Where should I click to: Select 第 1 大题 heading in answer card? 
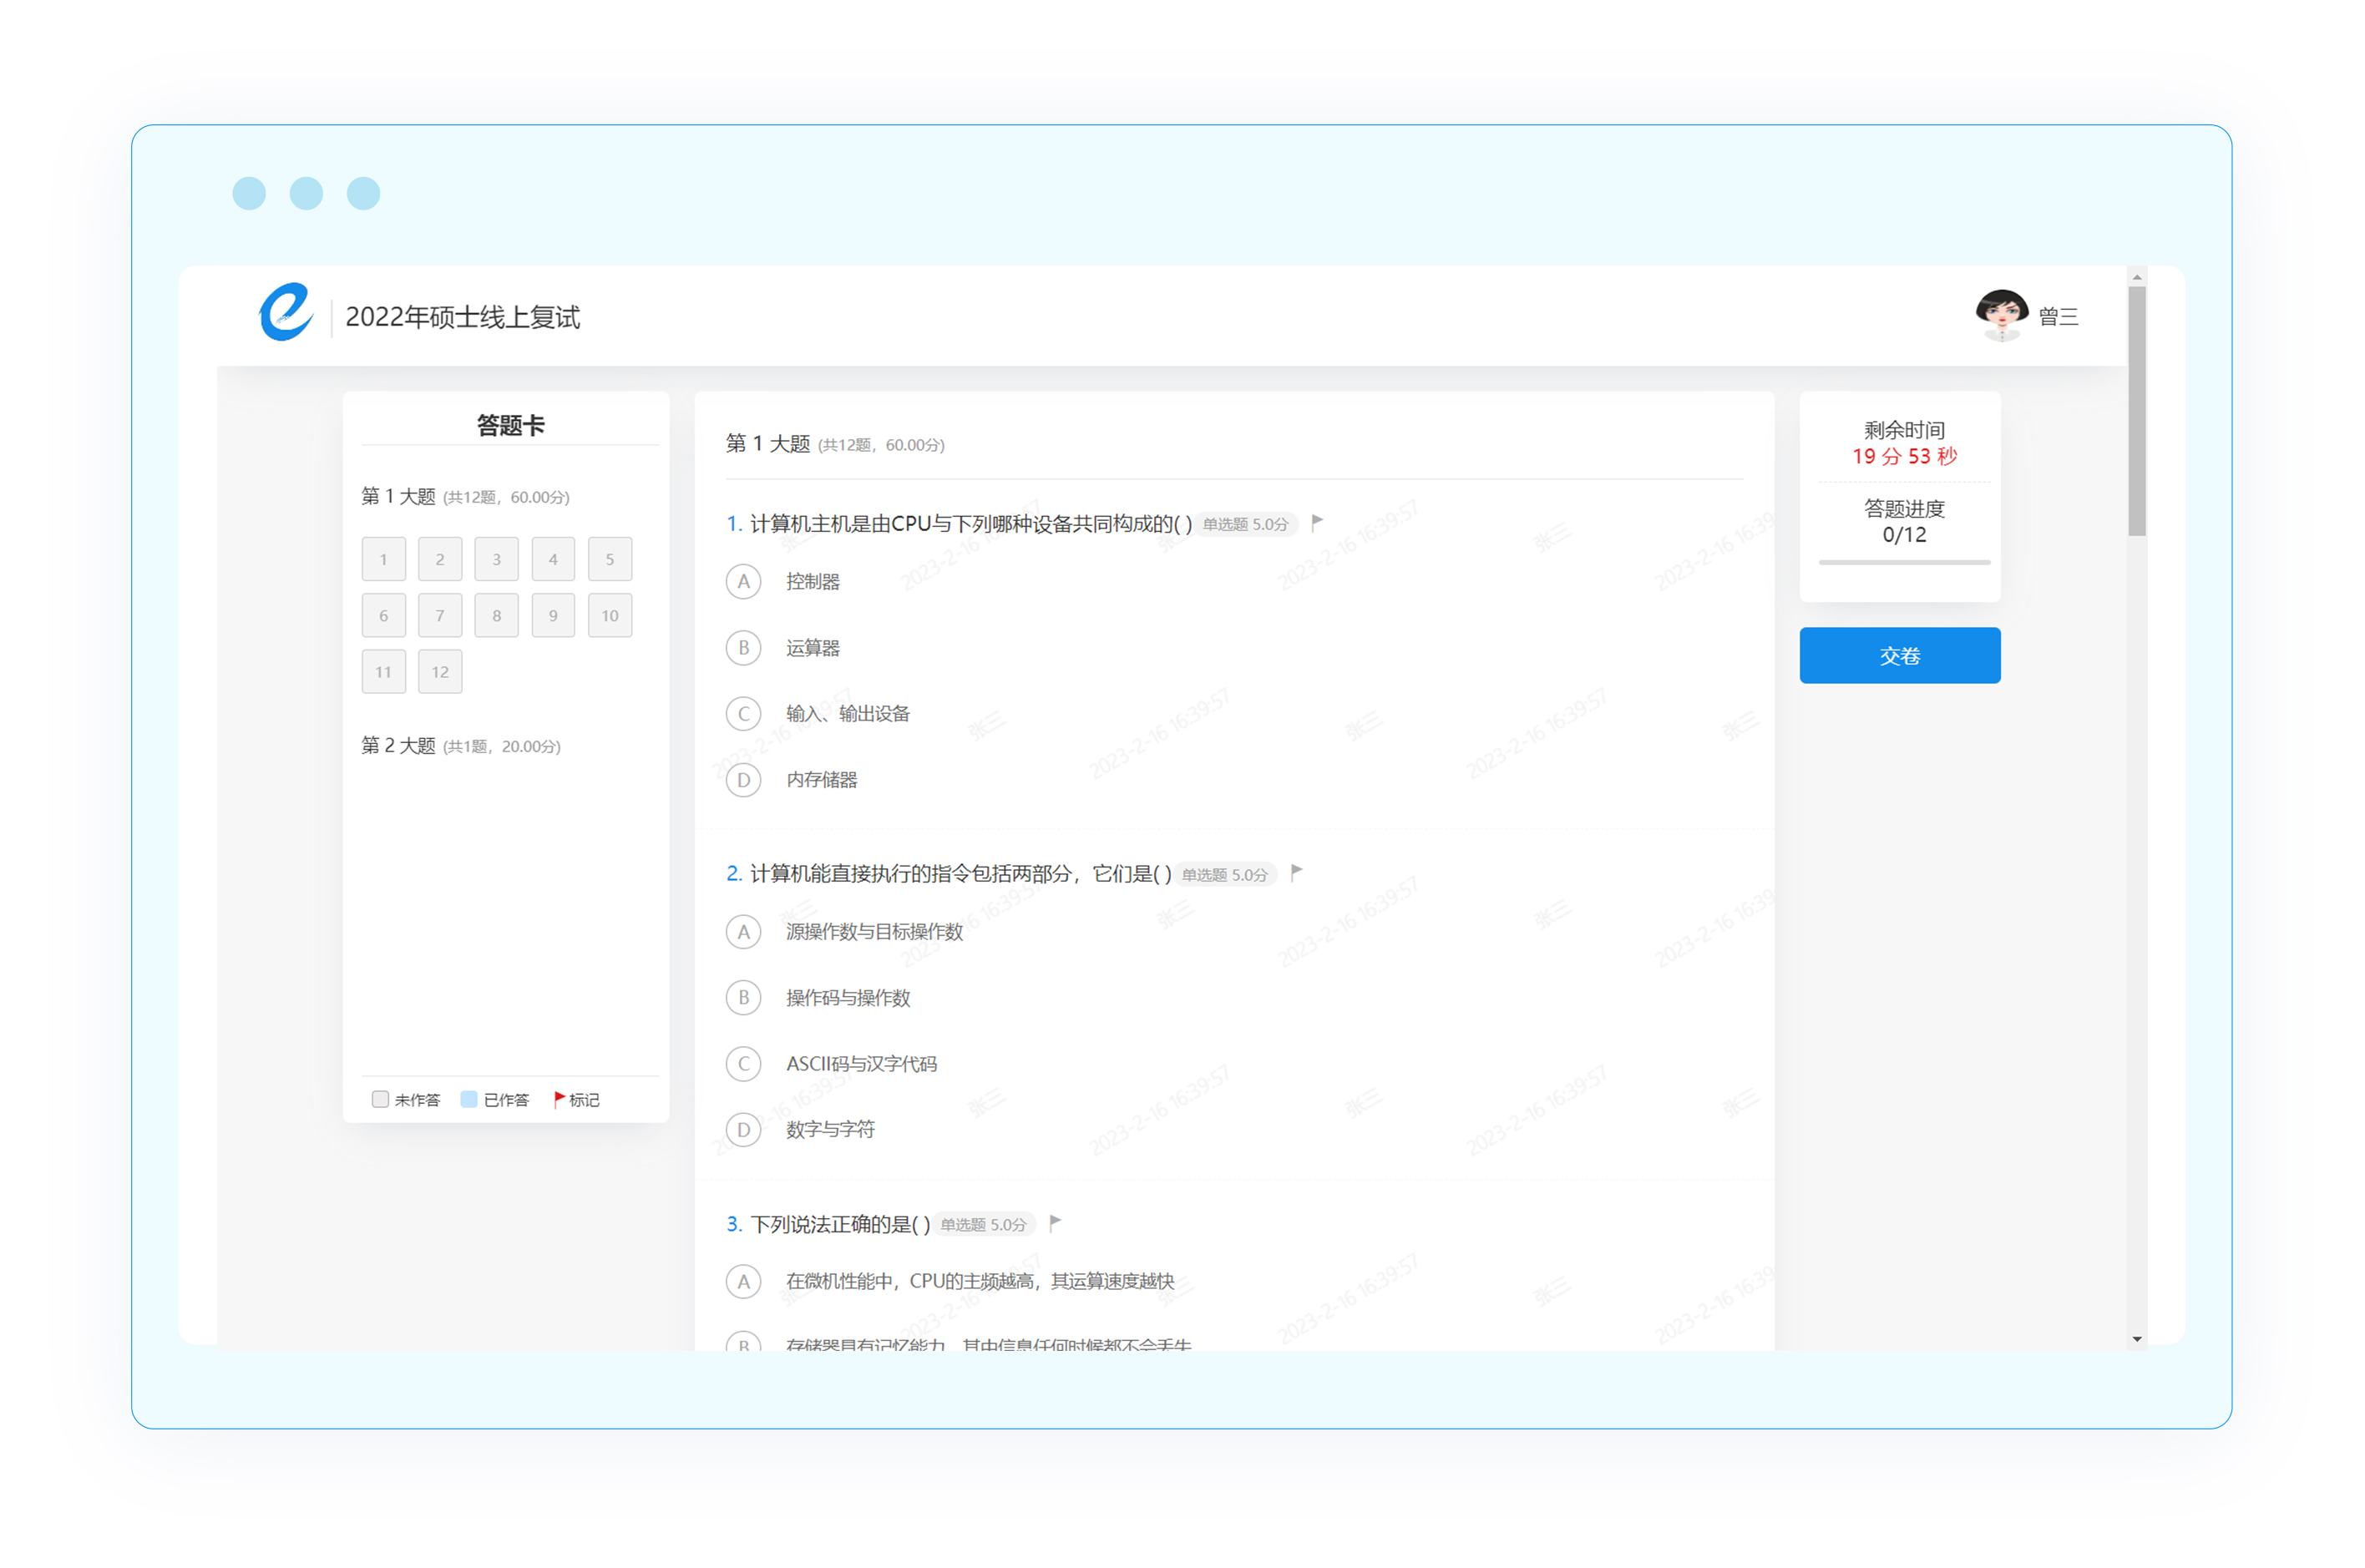click(x=398, y=496)
